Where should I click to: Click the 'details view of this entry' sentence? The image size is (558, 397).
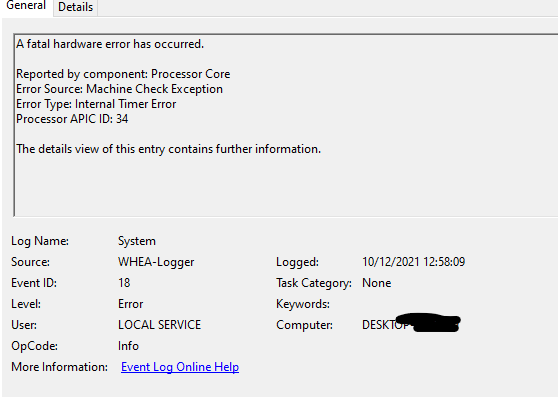(168, 149)
